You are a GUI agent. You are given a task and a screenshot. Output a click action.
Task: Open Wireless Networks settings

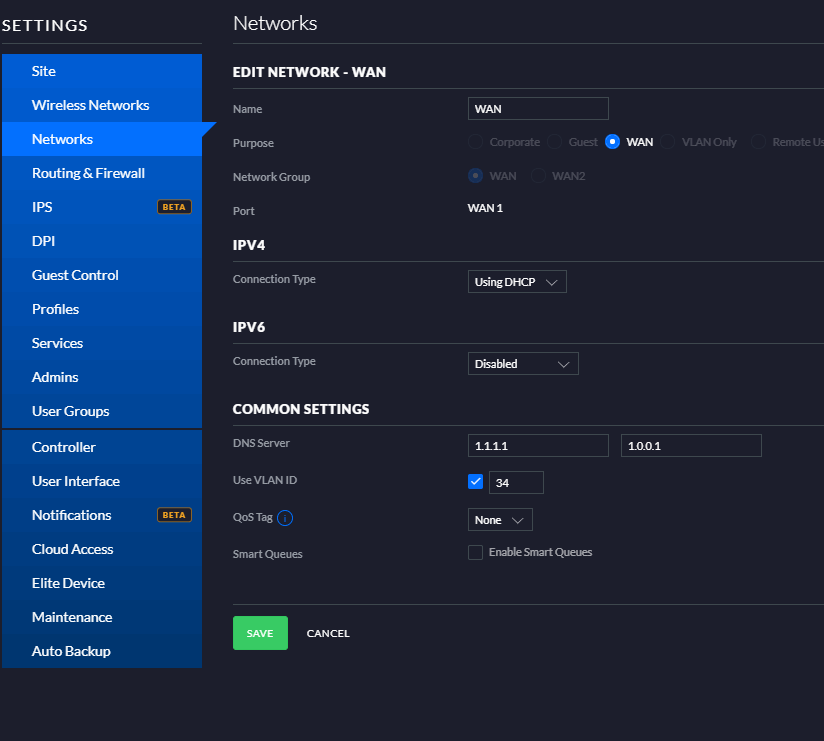90,105
